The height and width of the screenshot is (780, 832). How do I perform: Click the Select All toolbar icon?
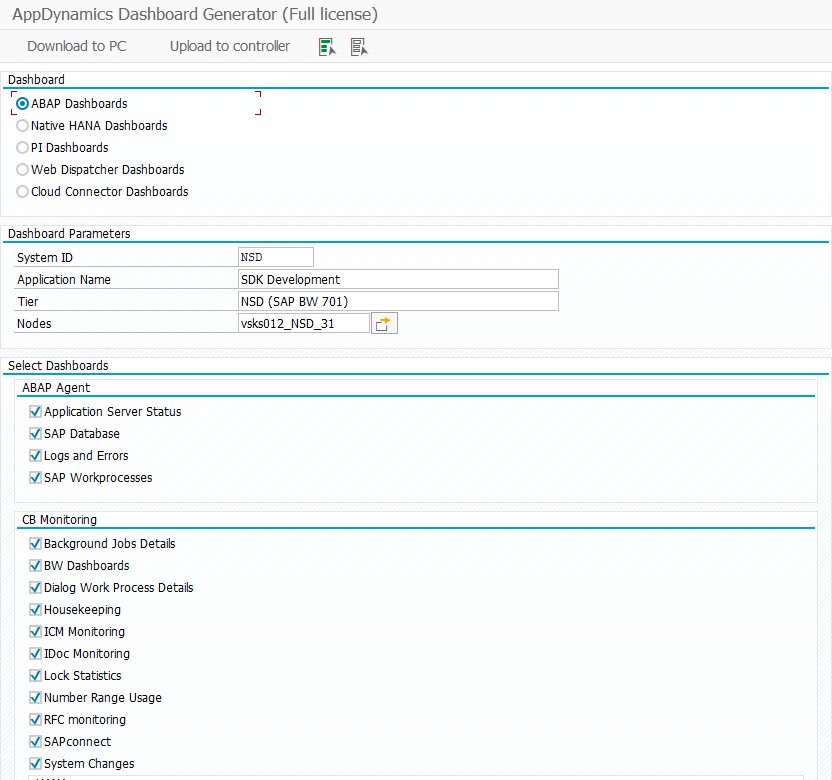click(327, 47)
